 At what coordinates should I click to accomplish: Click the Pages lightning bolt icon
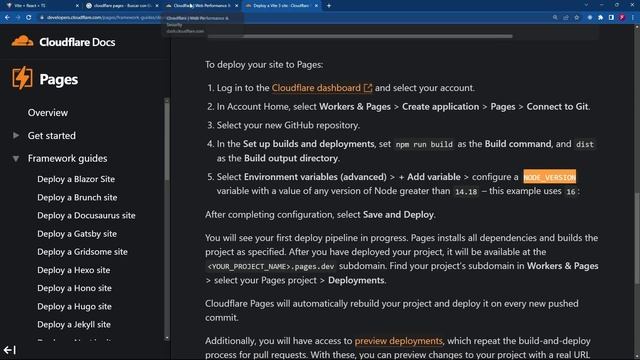pos(22,78)
